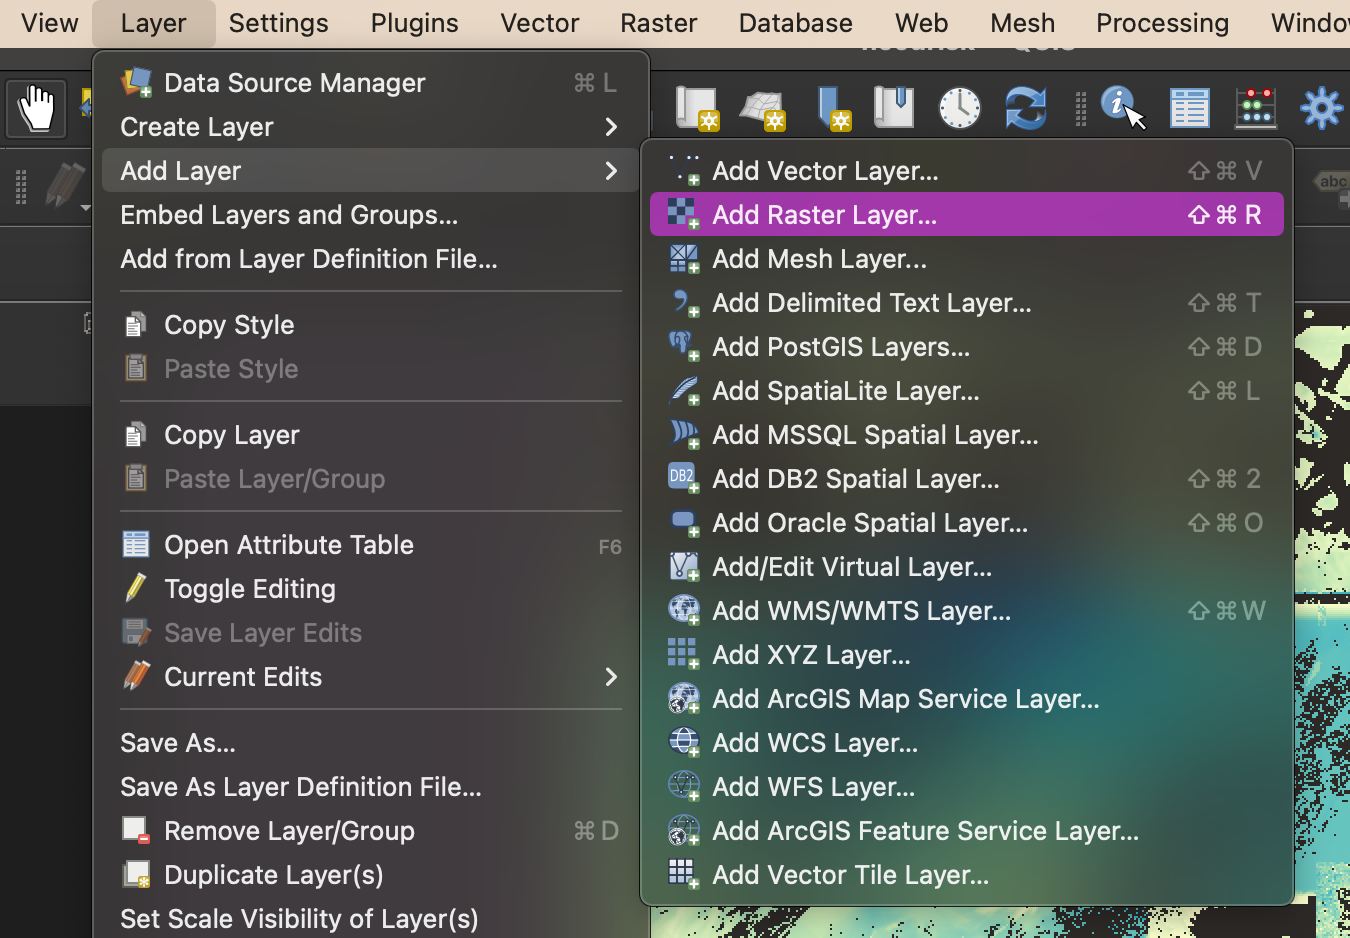Click Add Delimited Text Layer…
The width and height of the screenshot is (1350, 938).
coord(967,303)
